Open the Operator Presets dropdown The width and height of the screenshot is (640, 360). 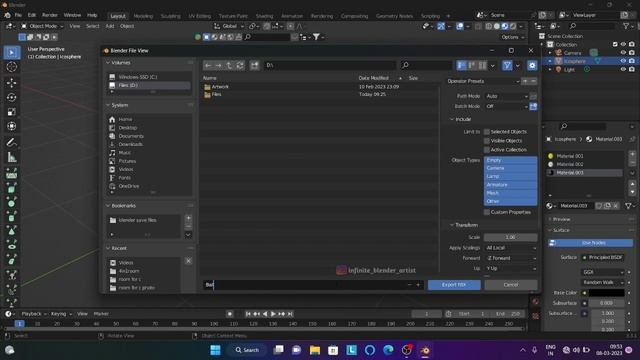click(x=484, y=81)
